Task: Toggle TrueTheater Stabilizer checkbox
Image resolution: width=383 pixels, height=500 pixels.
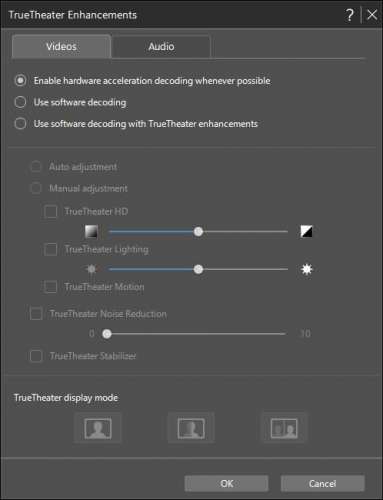Action: (36, 356)
